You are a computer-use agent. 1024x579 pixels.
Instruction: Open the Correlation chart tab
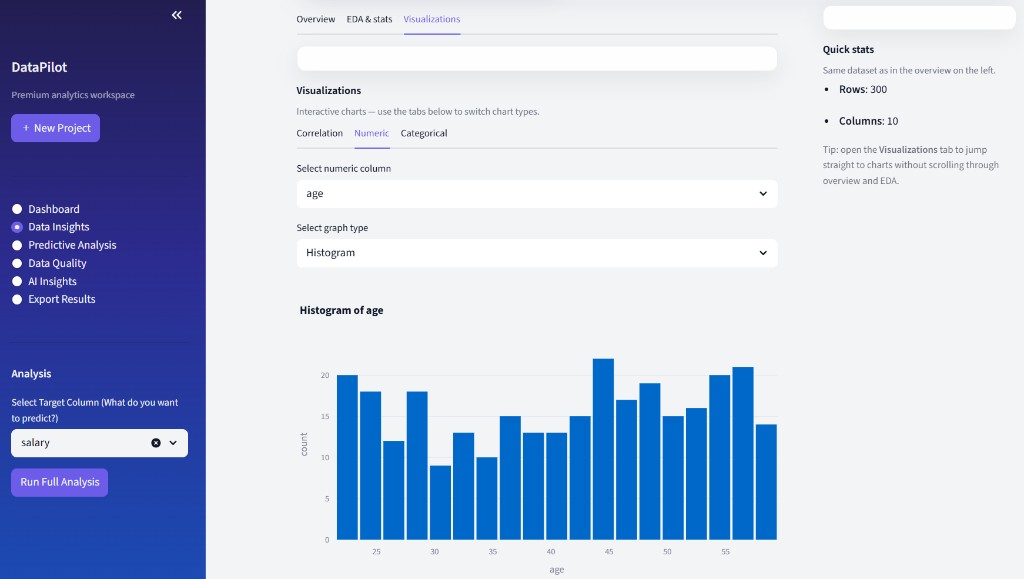click(x=319, y=133)
